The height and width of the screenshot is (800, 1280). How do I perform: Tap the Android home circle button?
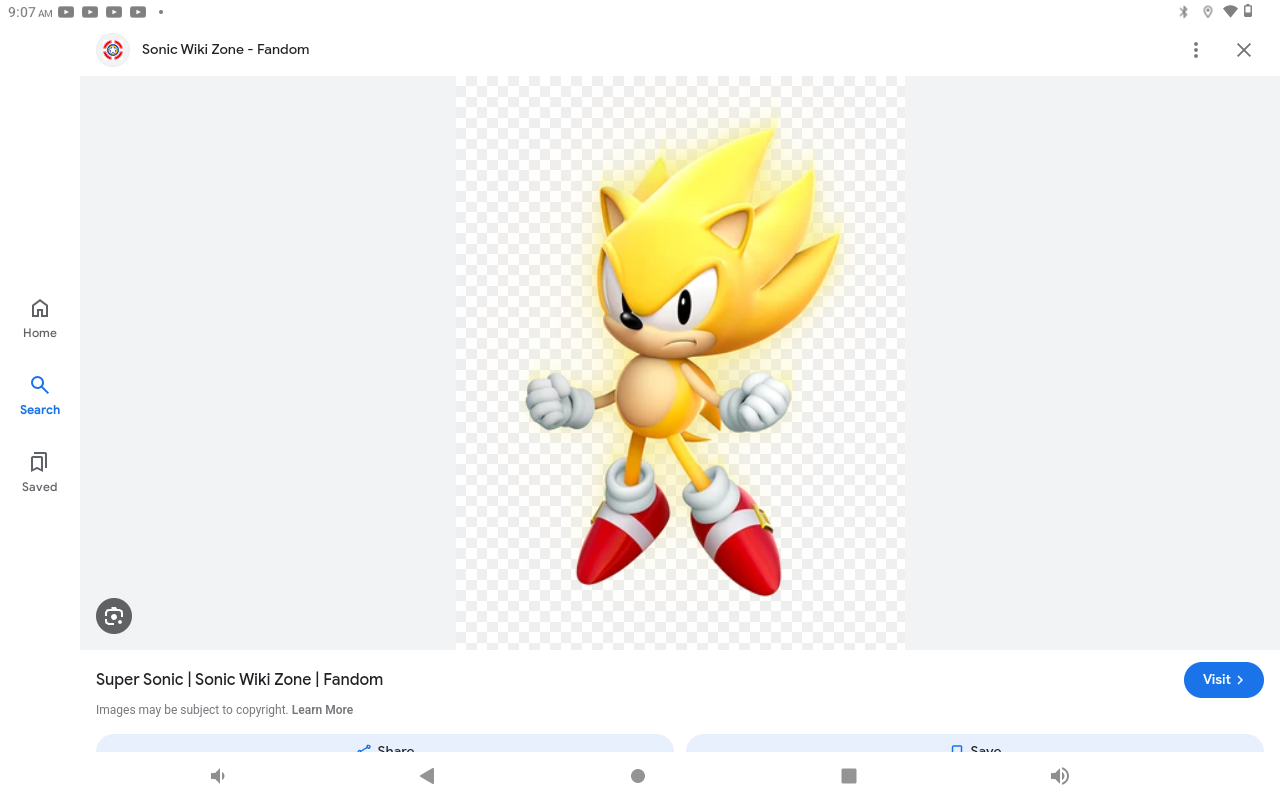pos(638,776)
